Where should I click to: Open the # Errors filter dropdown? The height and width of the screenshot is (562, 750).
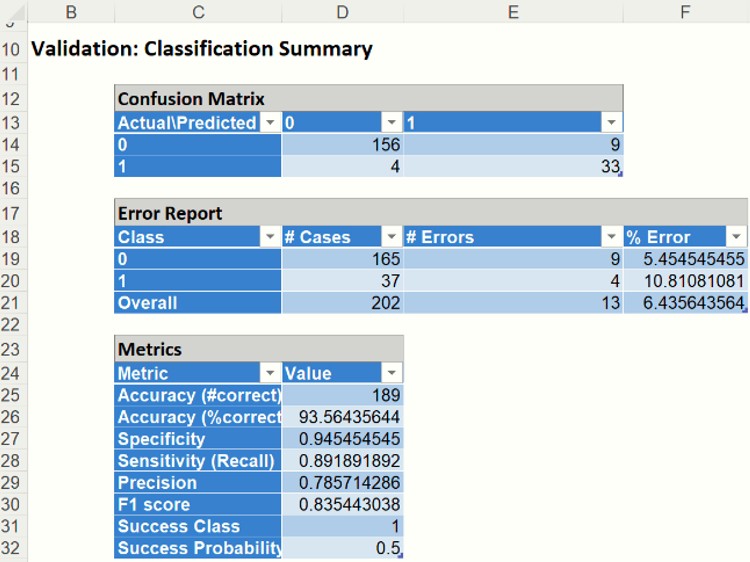pos(611,237)
